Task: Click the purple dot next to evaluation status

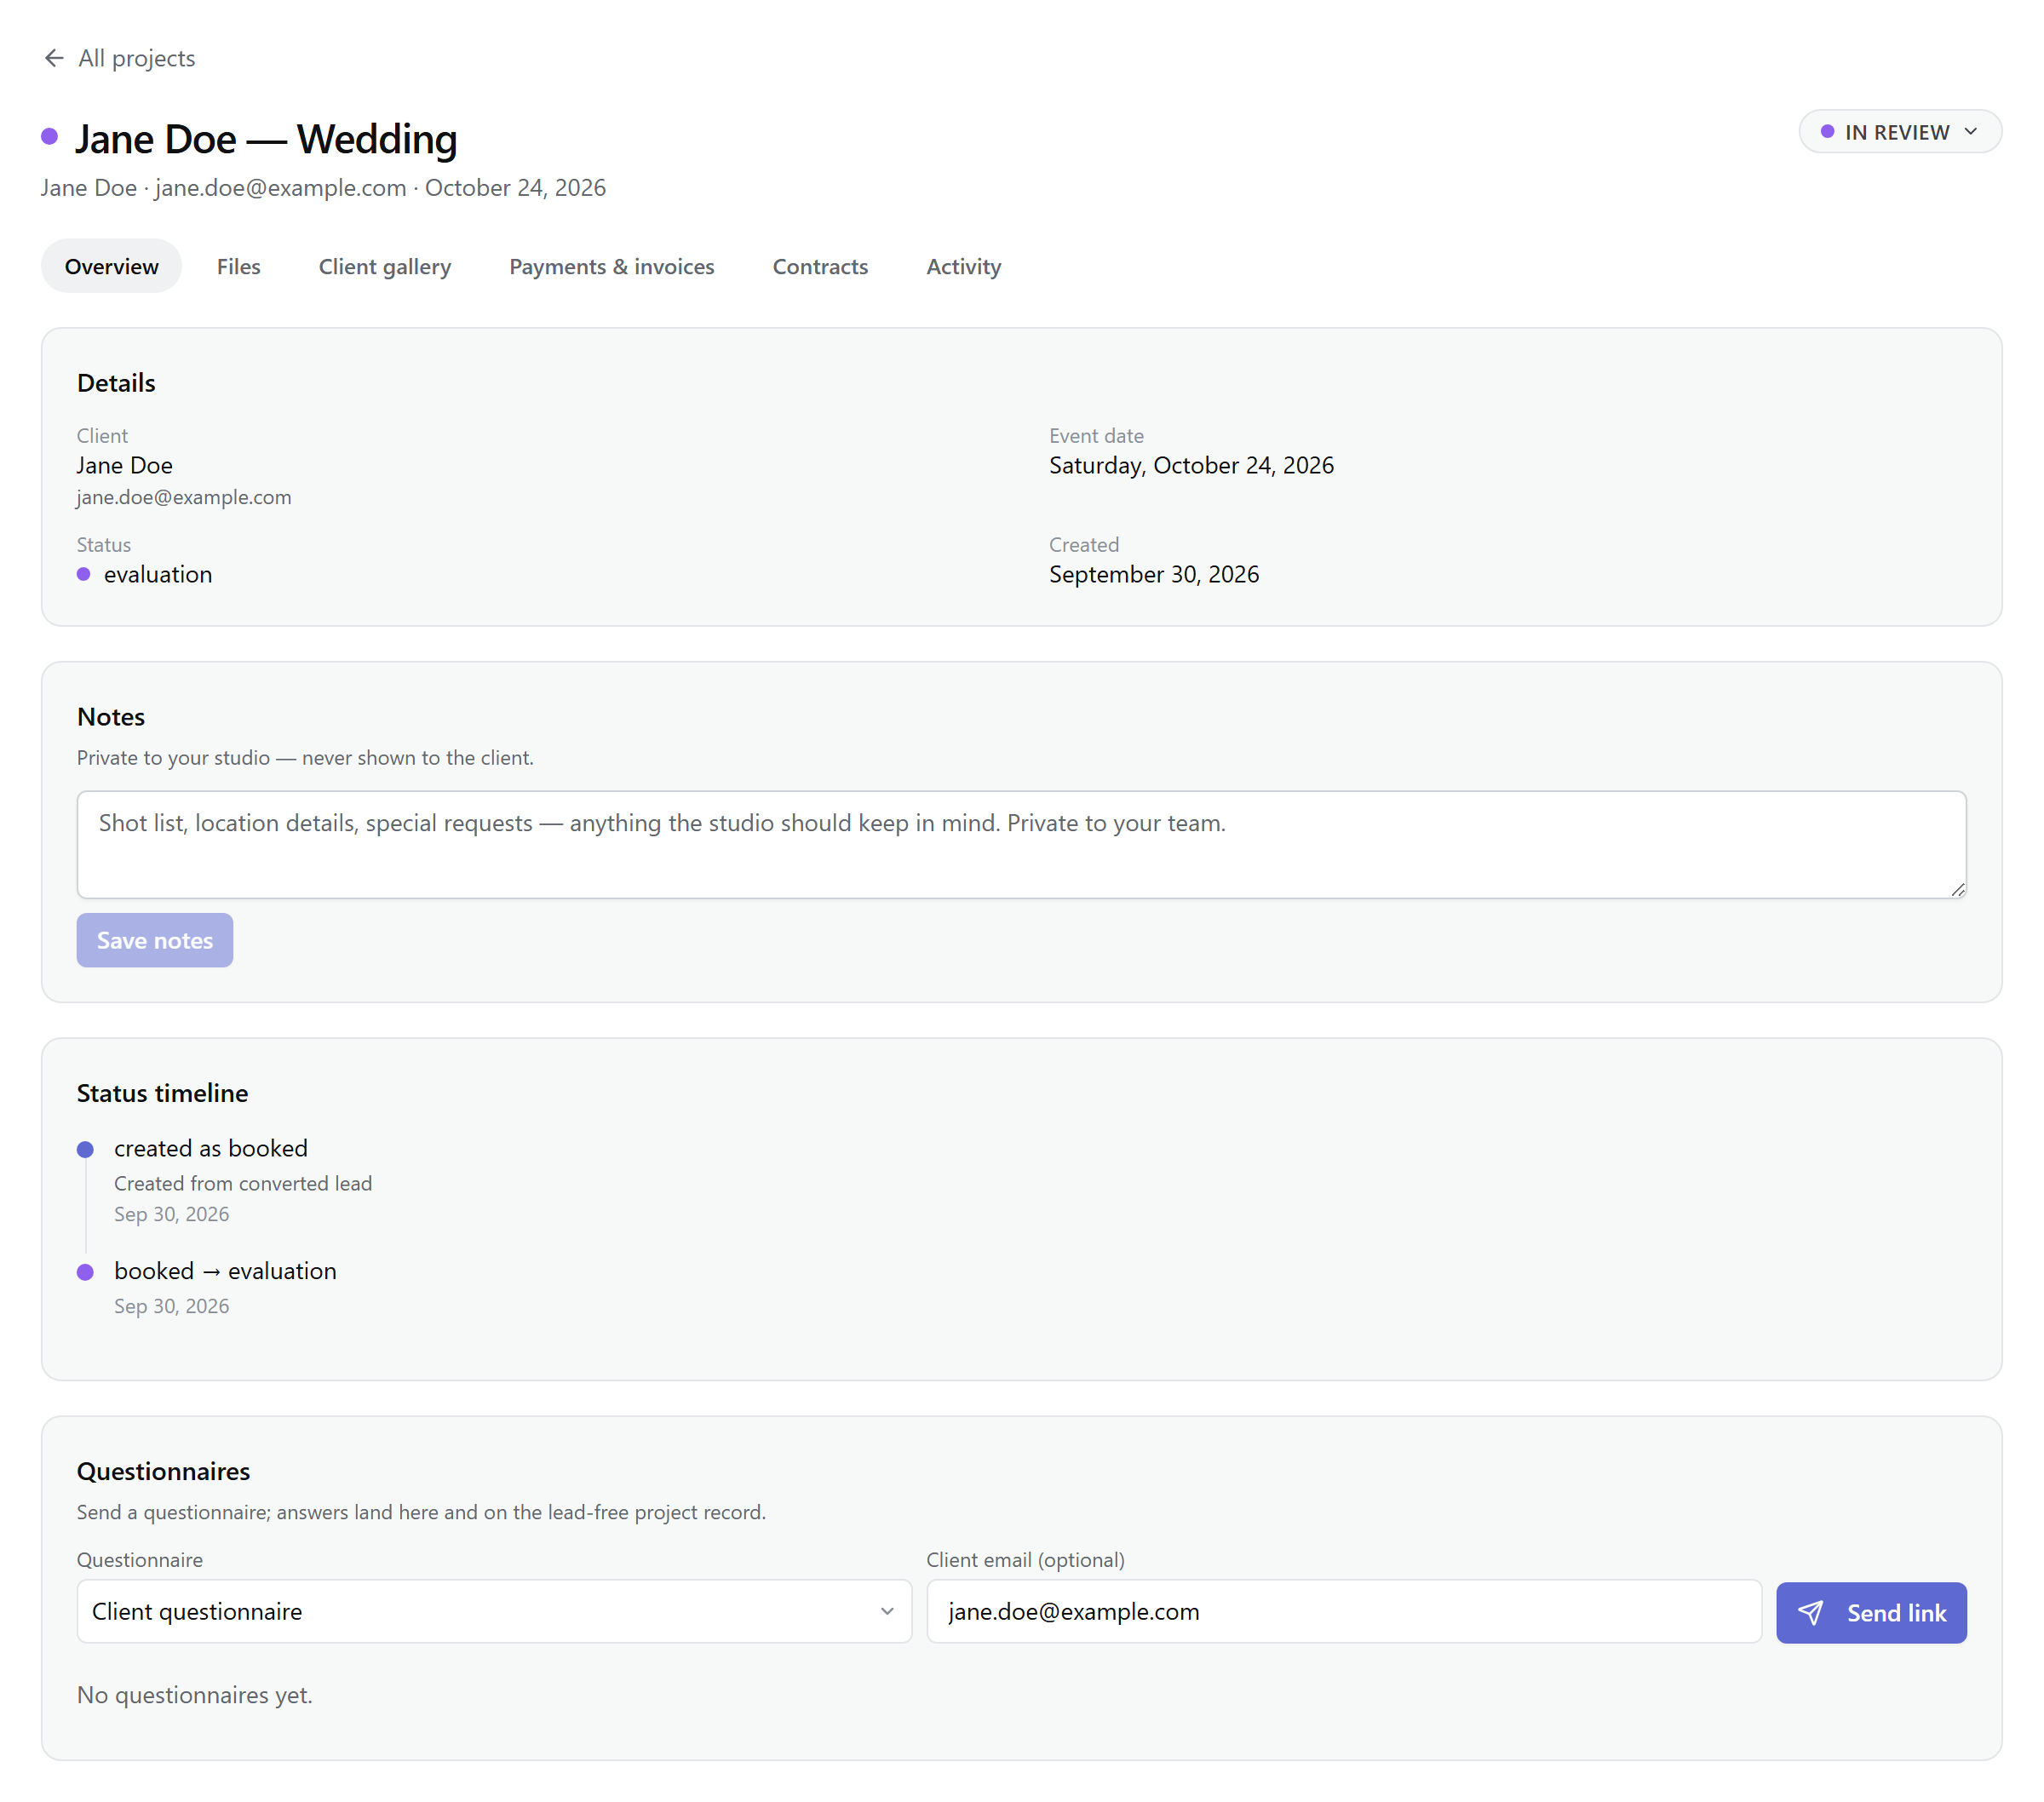Action: pyautogui.click(x=84, y=574)
